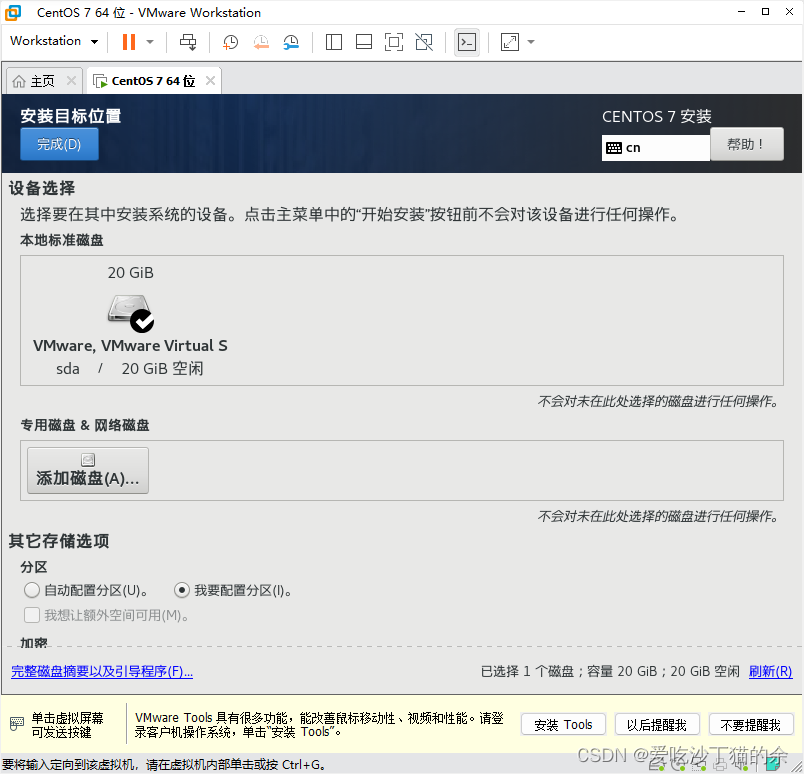
Task: Click the cn keyboard layout indicator
Action: pyautogui.click(x=655, y=148)
